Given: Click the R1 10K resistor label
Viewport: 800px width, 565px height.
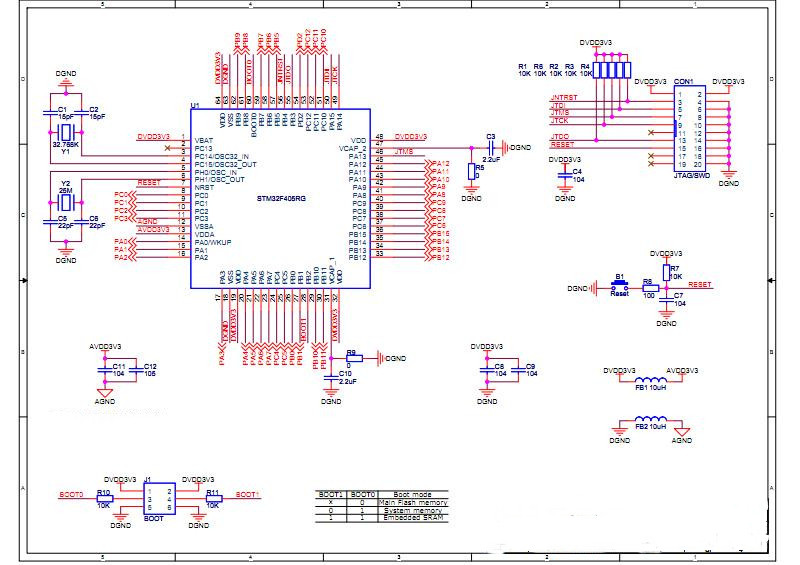Looking at the screenshot, I should point(524,70).
